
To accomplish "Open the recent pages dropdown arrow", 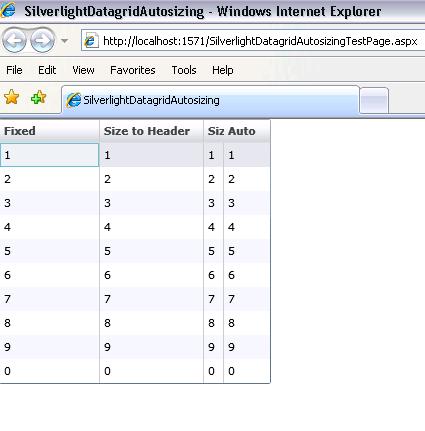I will tap(64, 41).
